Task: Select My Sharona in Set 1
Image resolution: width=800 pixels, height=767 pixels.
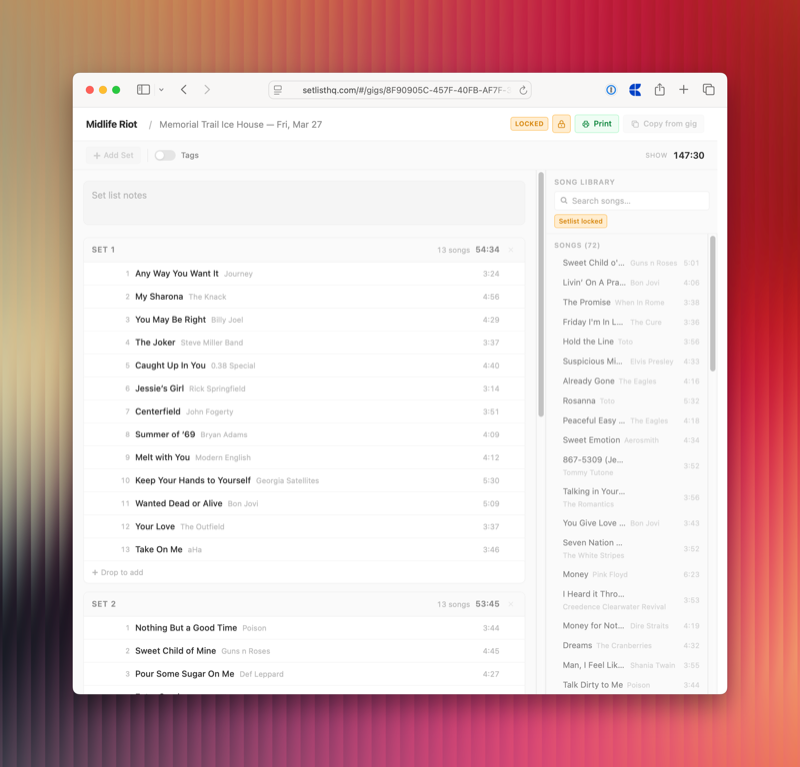Action: [304, 296]
